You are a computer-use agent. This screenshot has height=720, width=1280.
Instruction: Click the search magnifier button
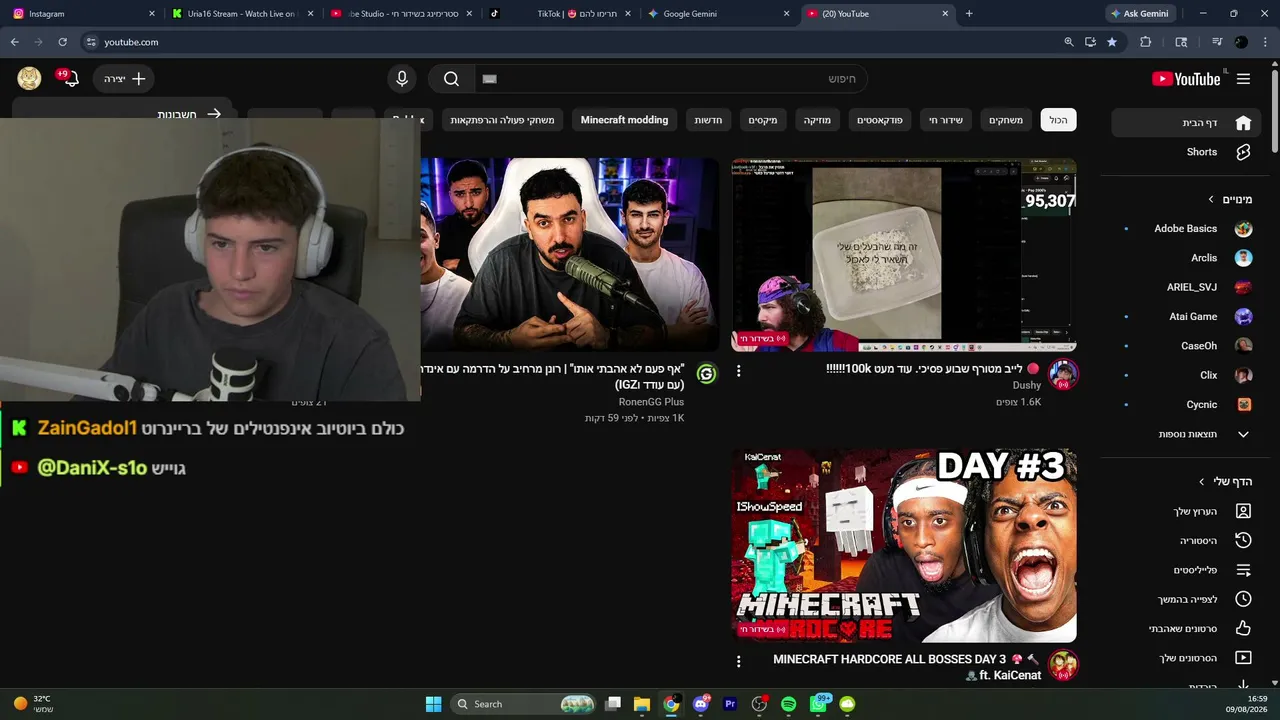[x=451, y=79]
